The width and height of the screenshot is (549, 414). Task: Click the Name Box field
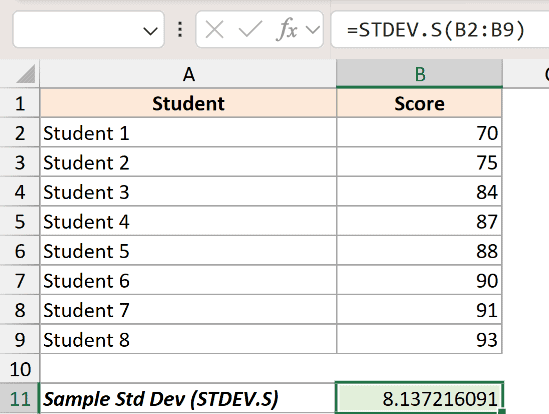(x=89, y=29)
